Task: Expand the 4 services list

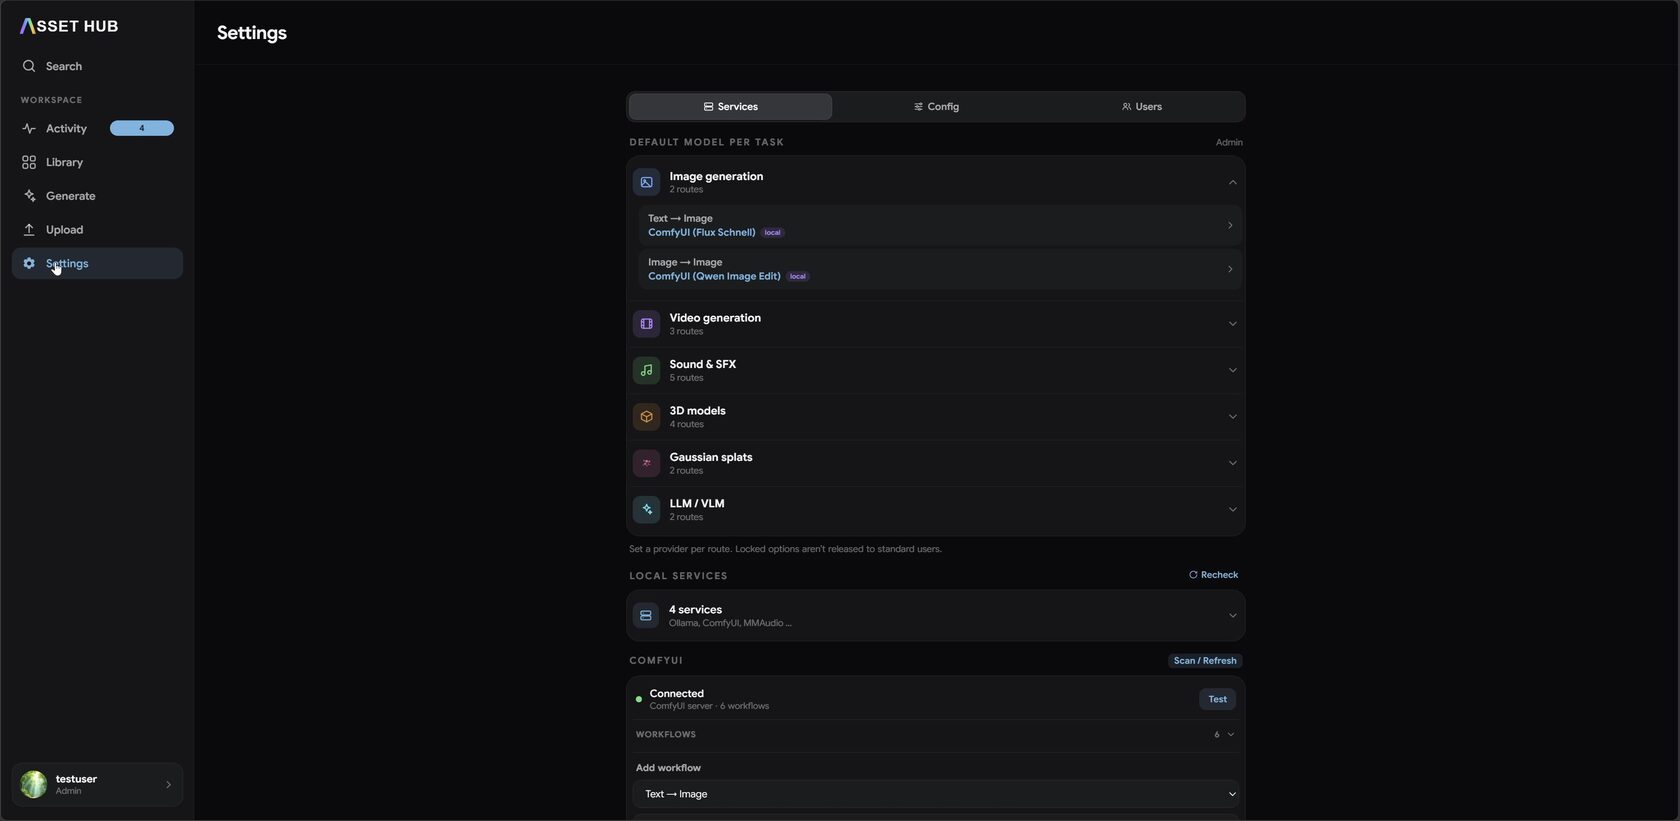Action: [x=1232, y=616]
